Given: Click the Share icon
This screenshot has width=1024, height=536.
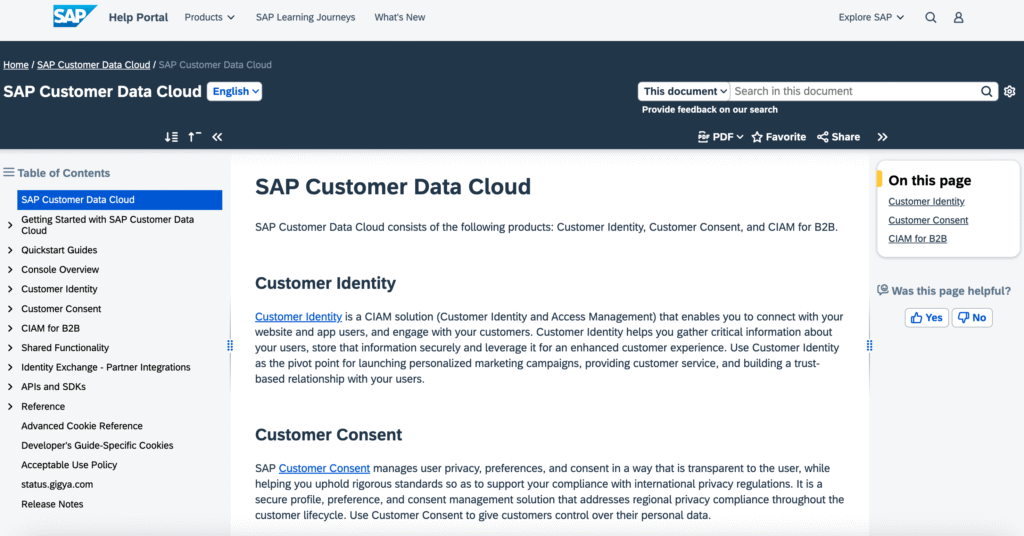Looking at the screenshot, I should [823, 137].
